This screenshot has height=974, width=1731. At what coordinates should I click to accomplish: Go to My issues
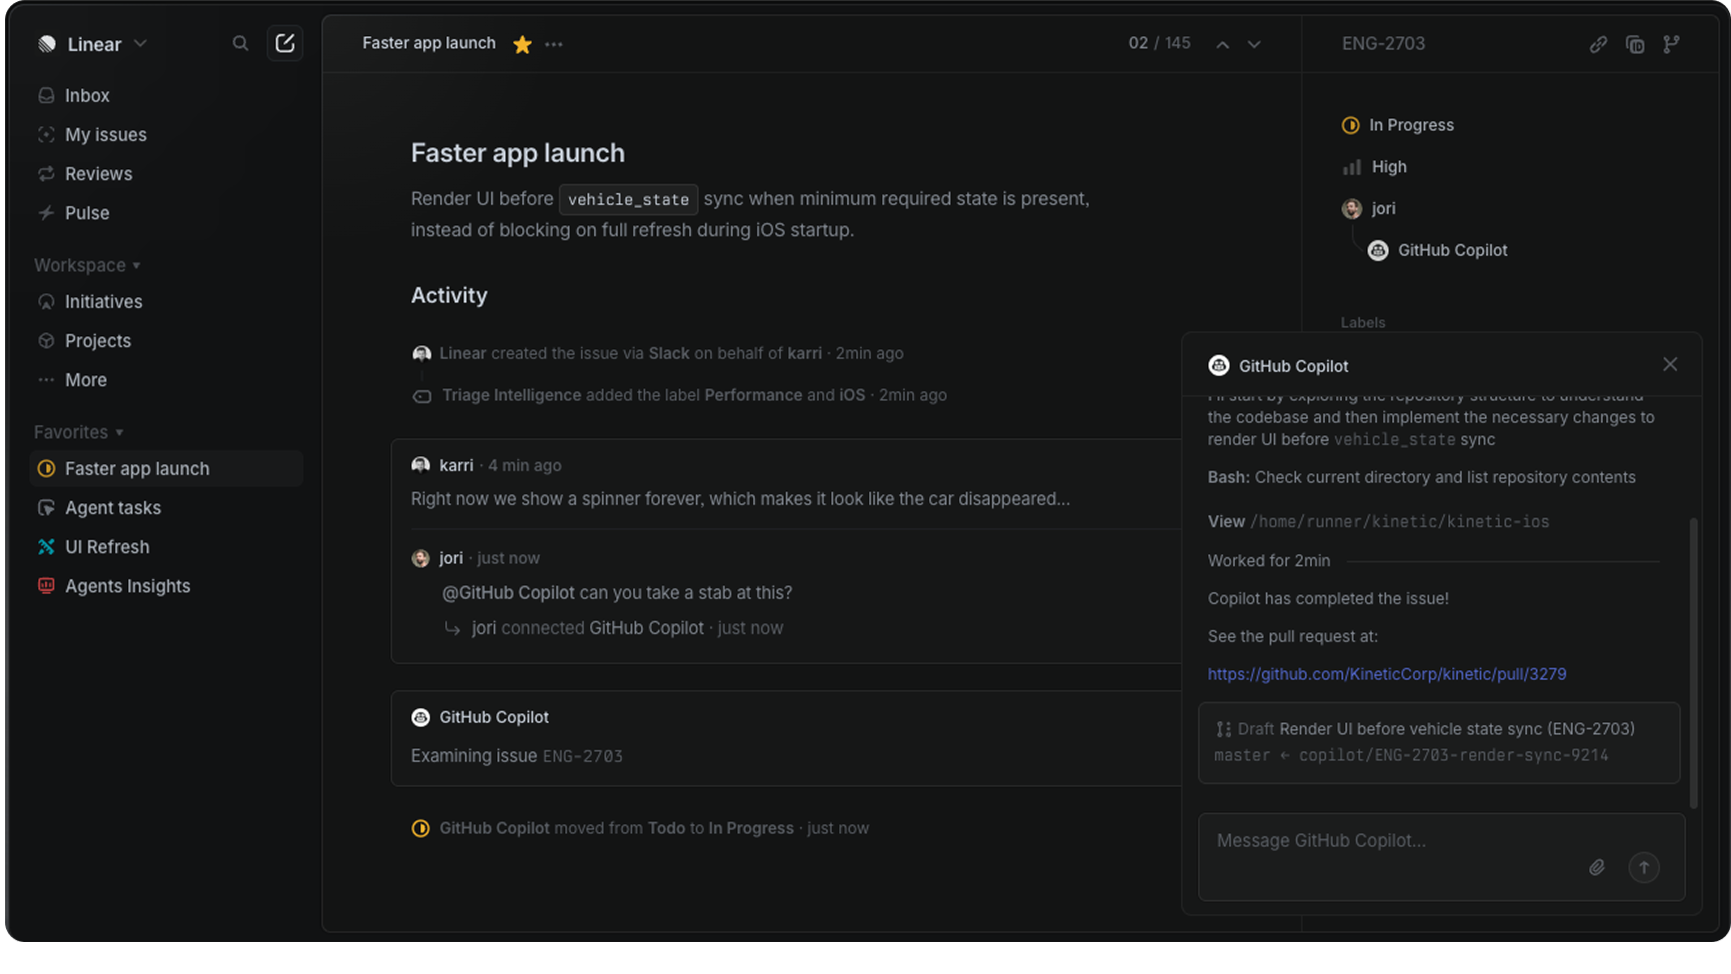(105, 135)
